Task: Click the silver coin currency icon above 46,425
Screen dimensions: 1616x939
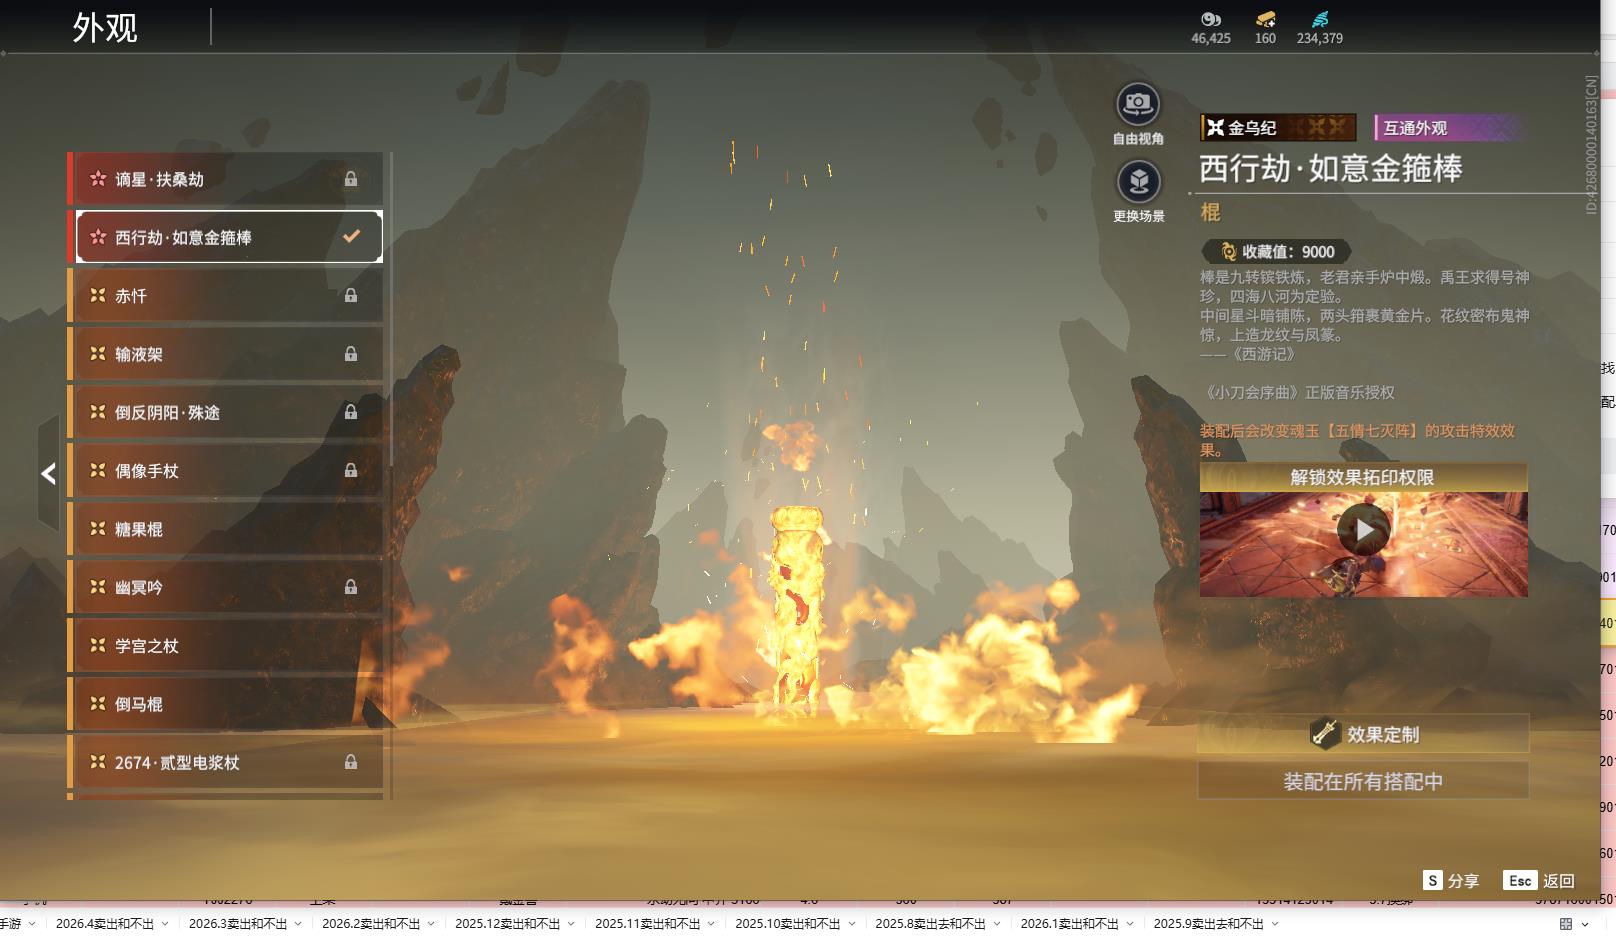Action: (1211, 19)
